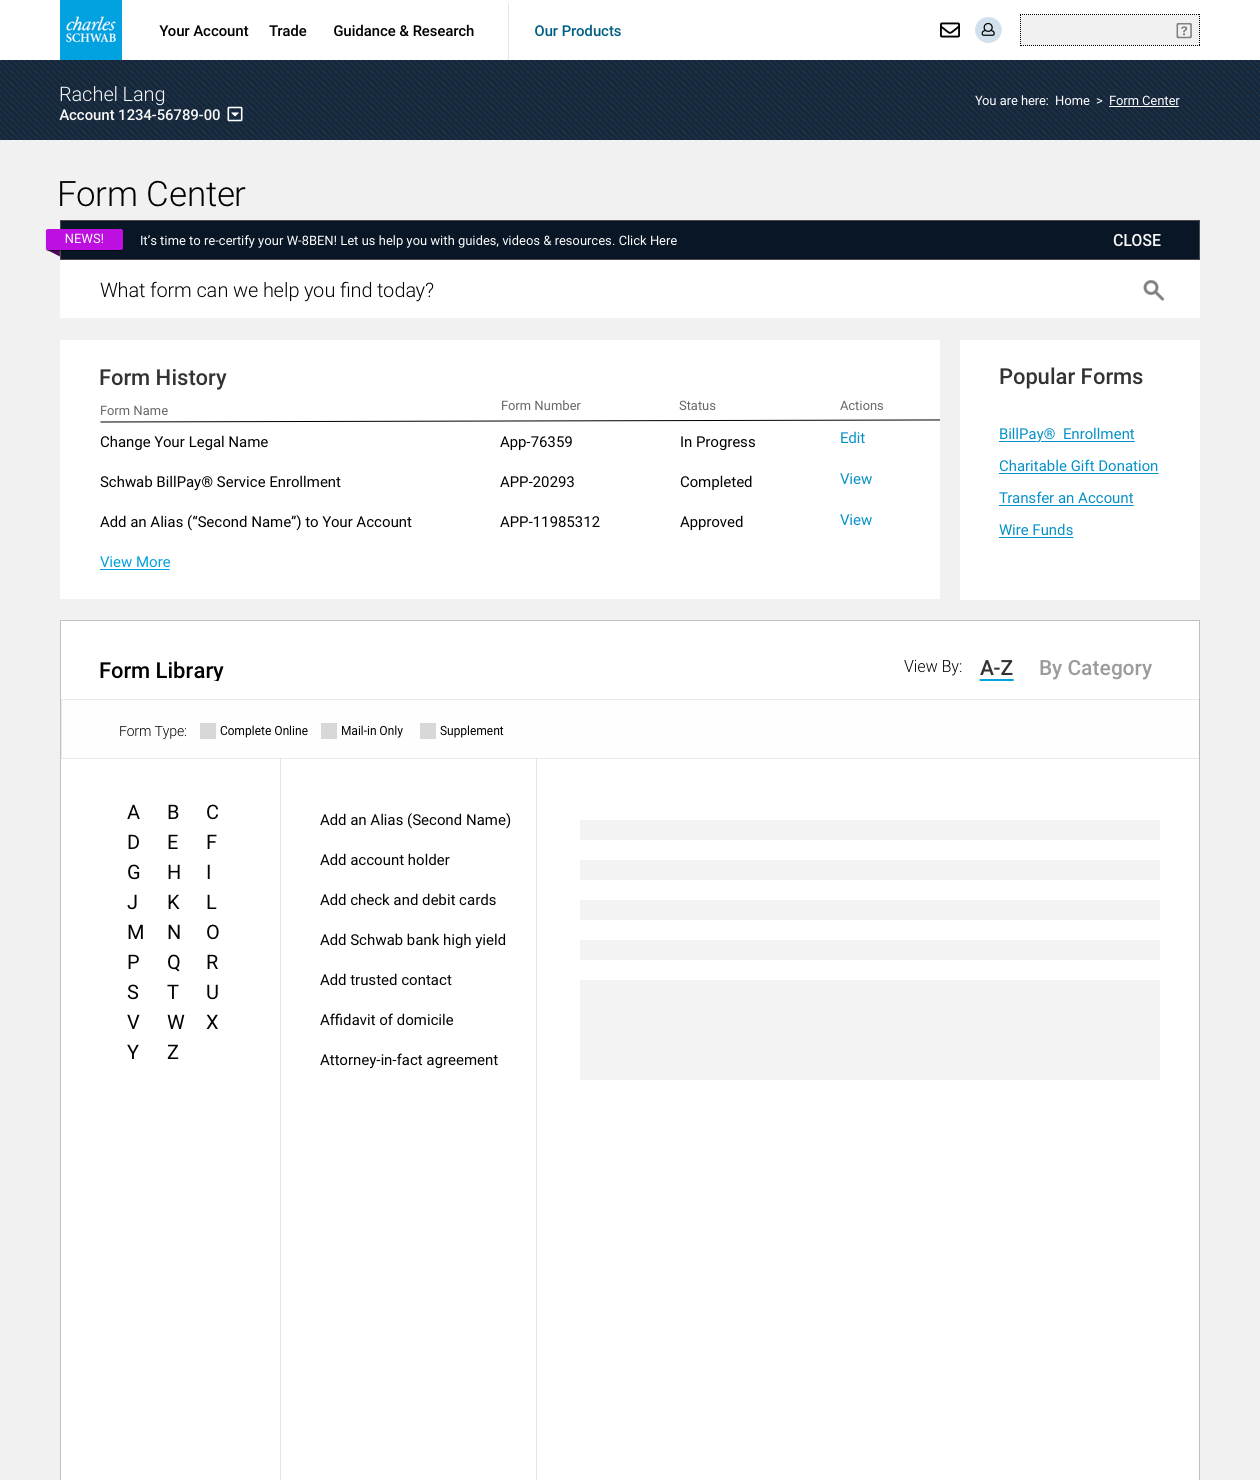Select letter B in the index
Image resolution: width=1260 pixels, height=1480 pixels.
coord(173,812)
